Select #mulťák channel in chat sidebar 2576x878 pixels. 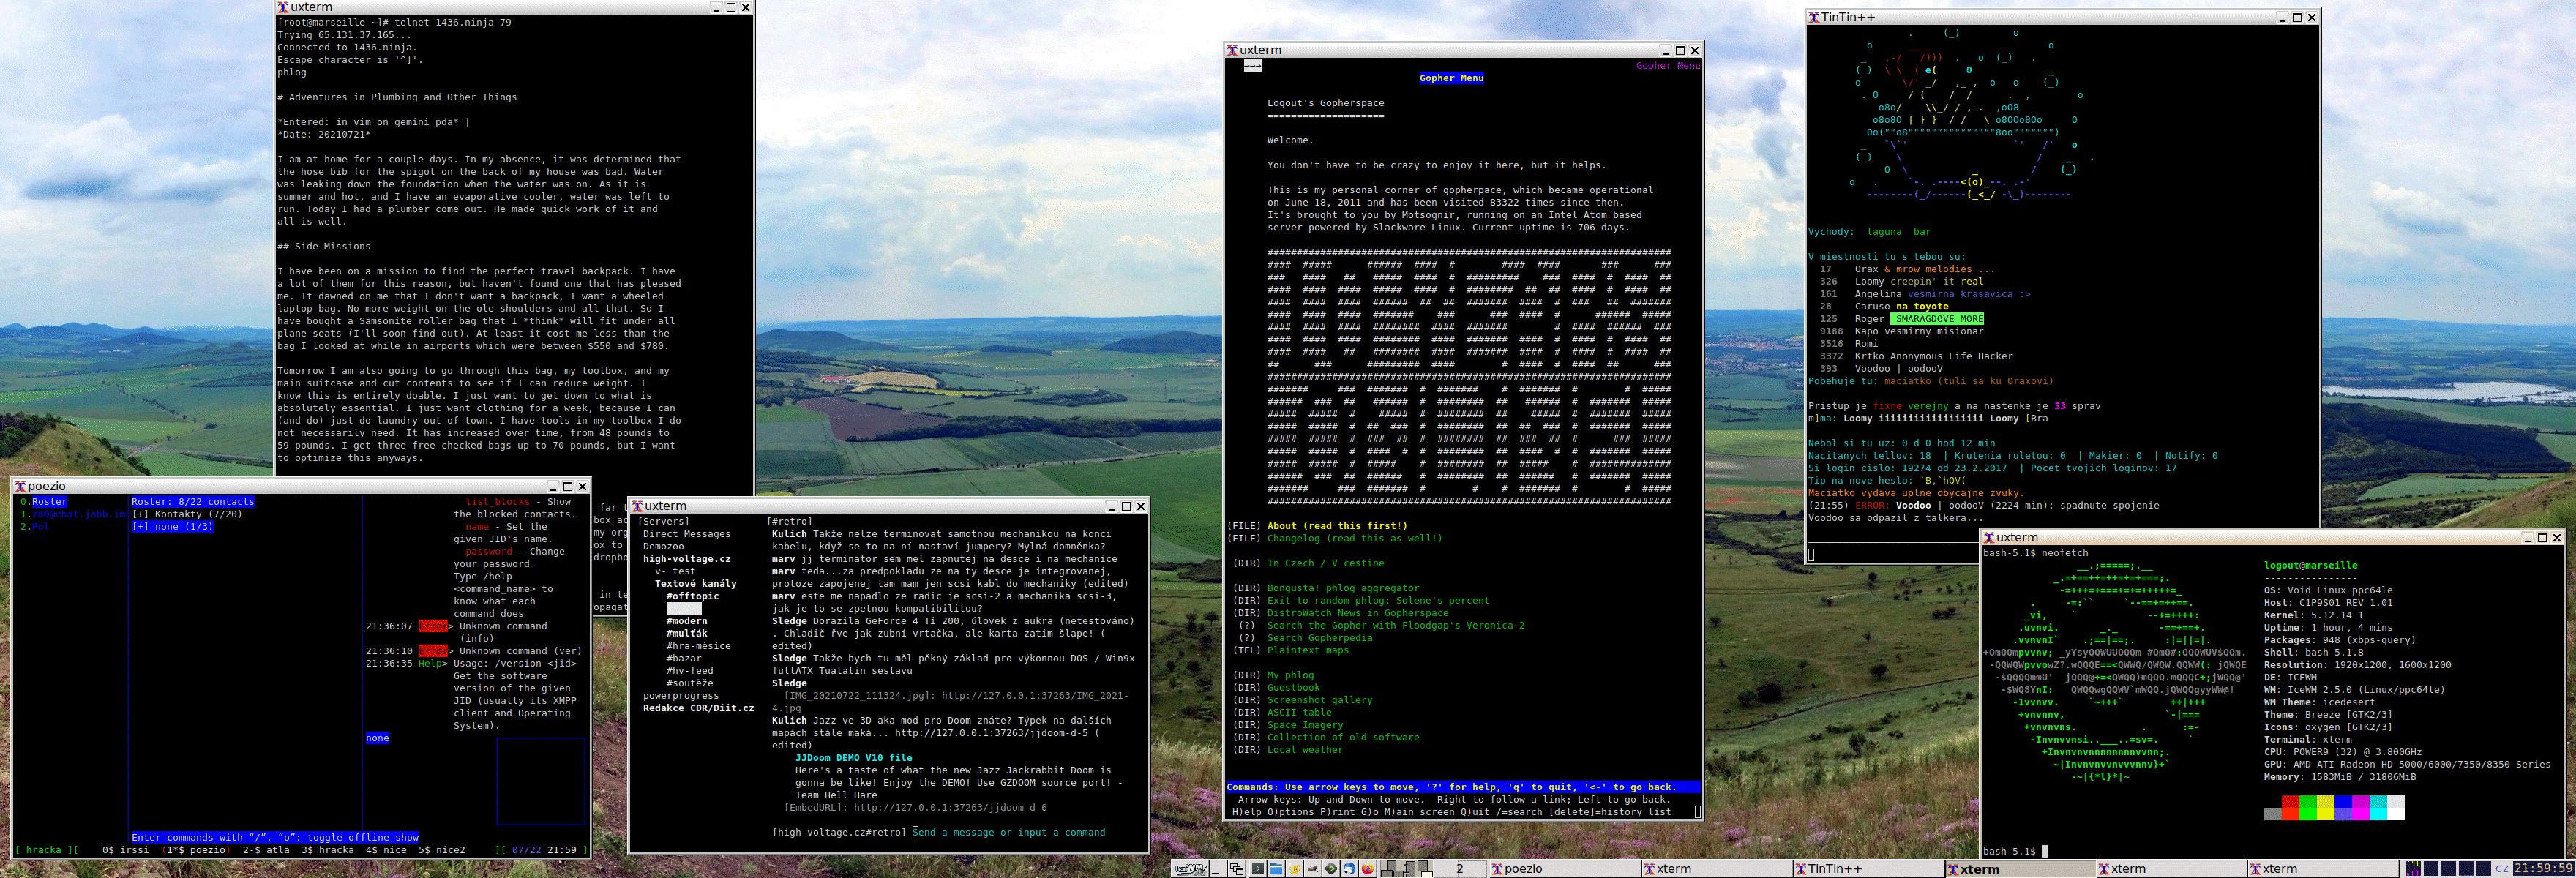pos(687,633)
